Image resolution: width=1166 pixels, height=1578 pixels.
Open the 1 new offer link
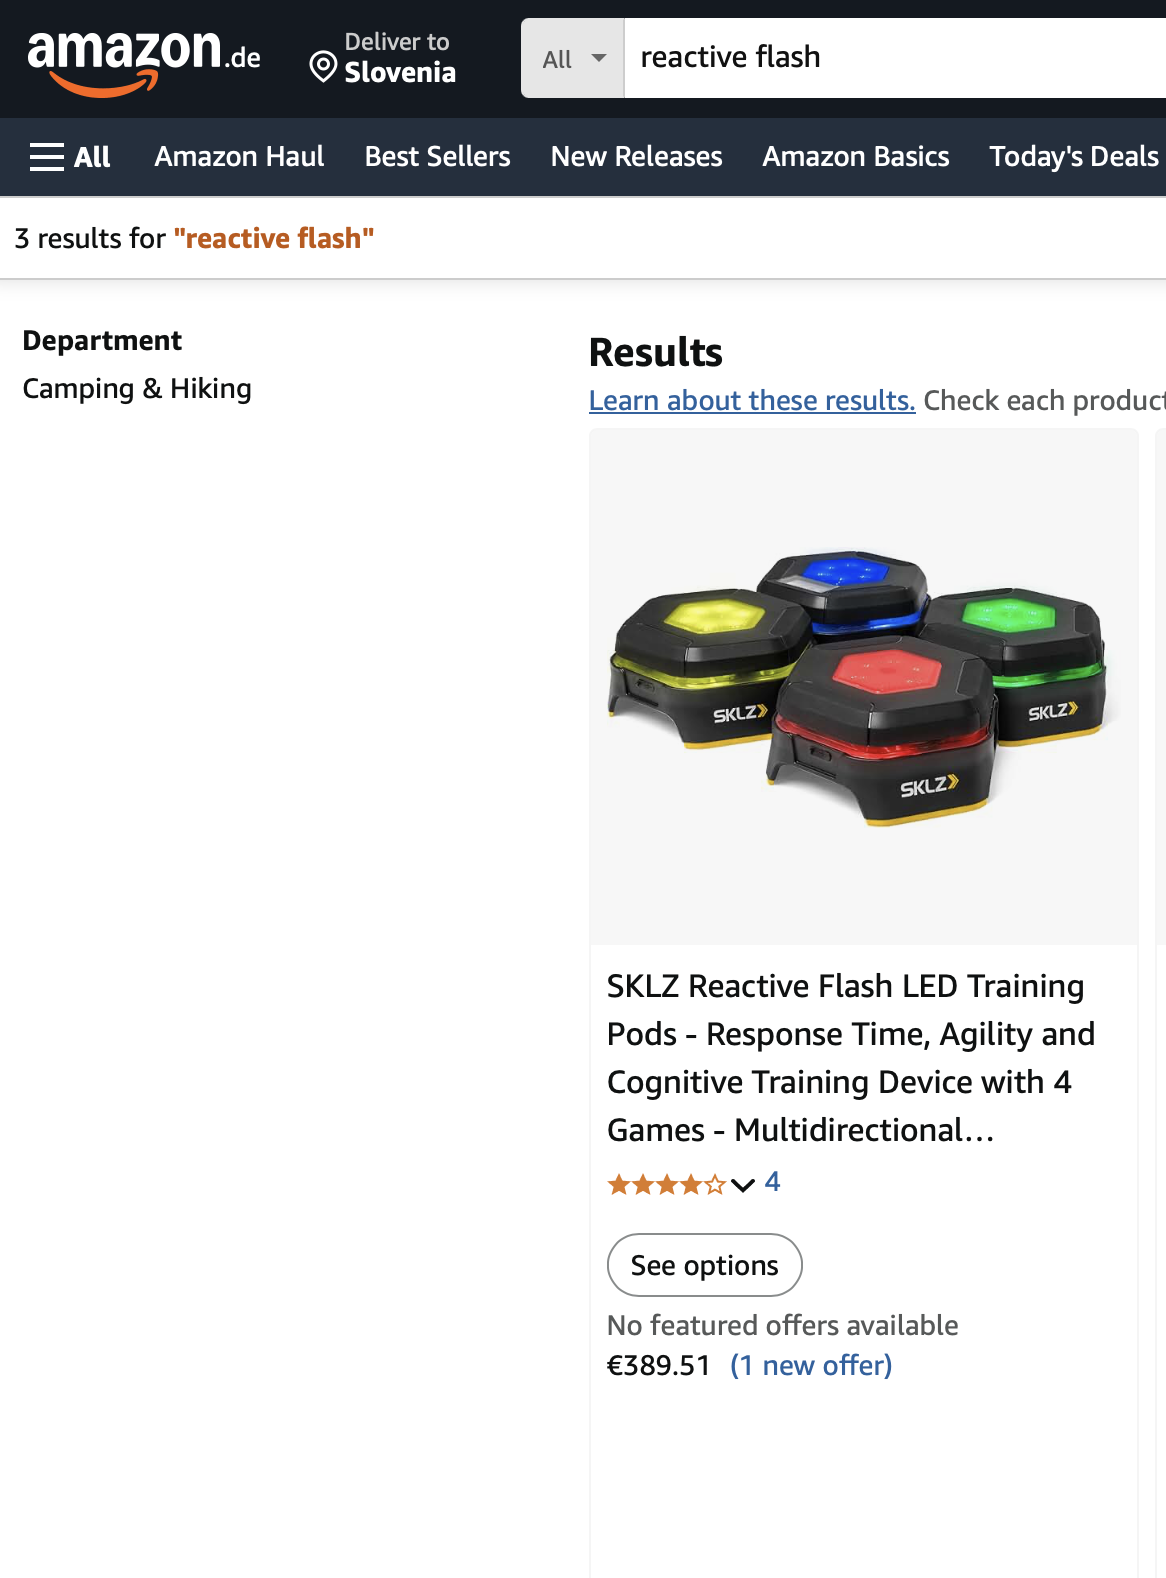(x=811, y=1366)
